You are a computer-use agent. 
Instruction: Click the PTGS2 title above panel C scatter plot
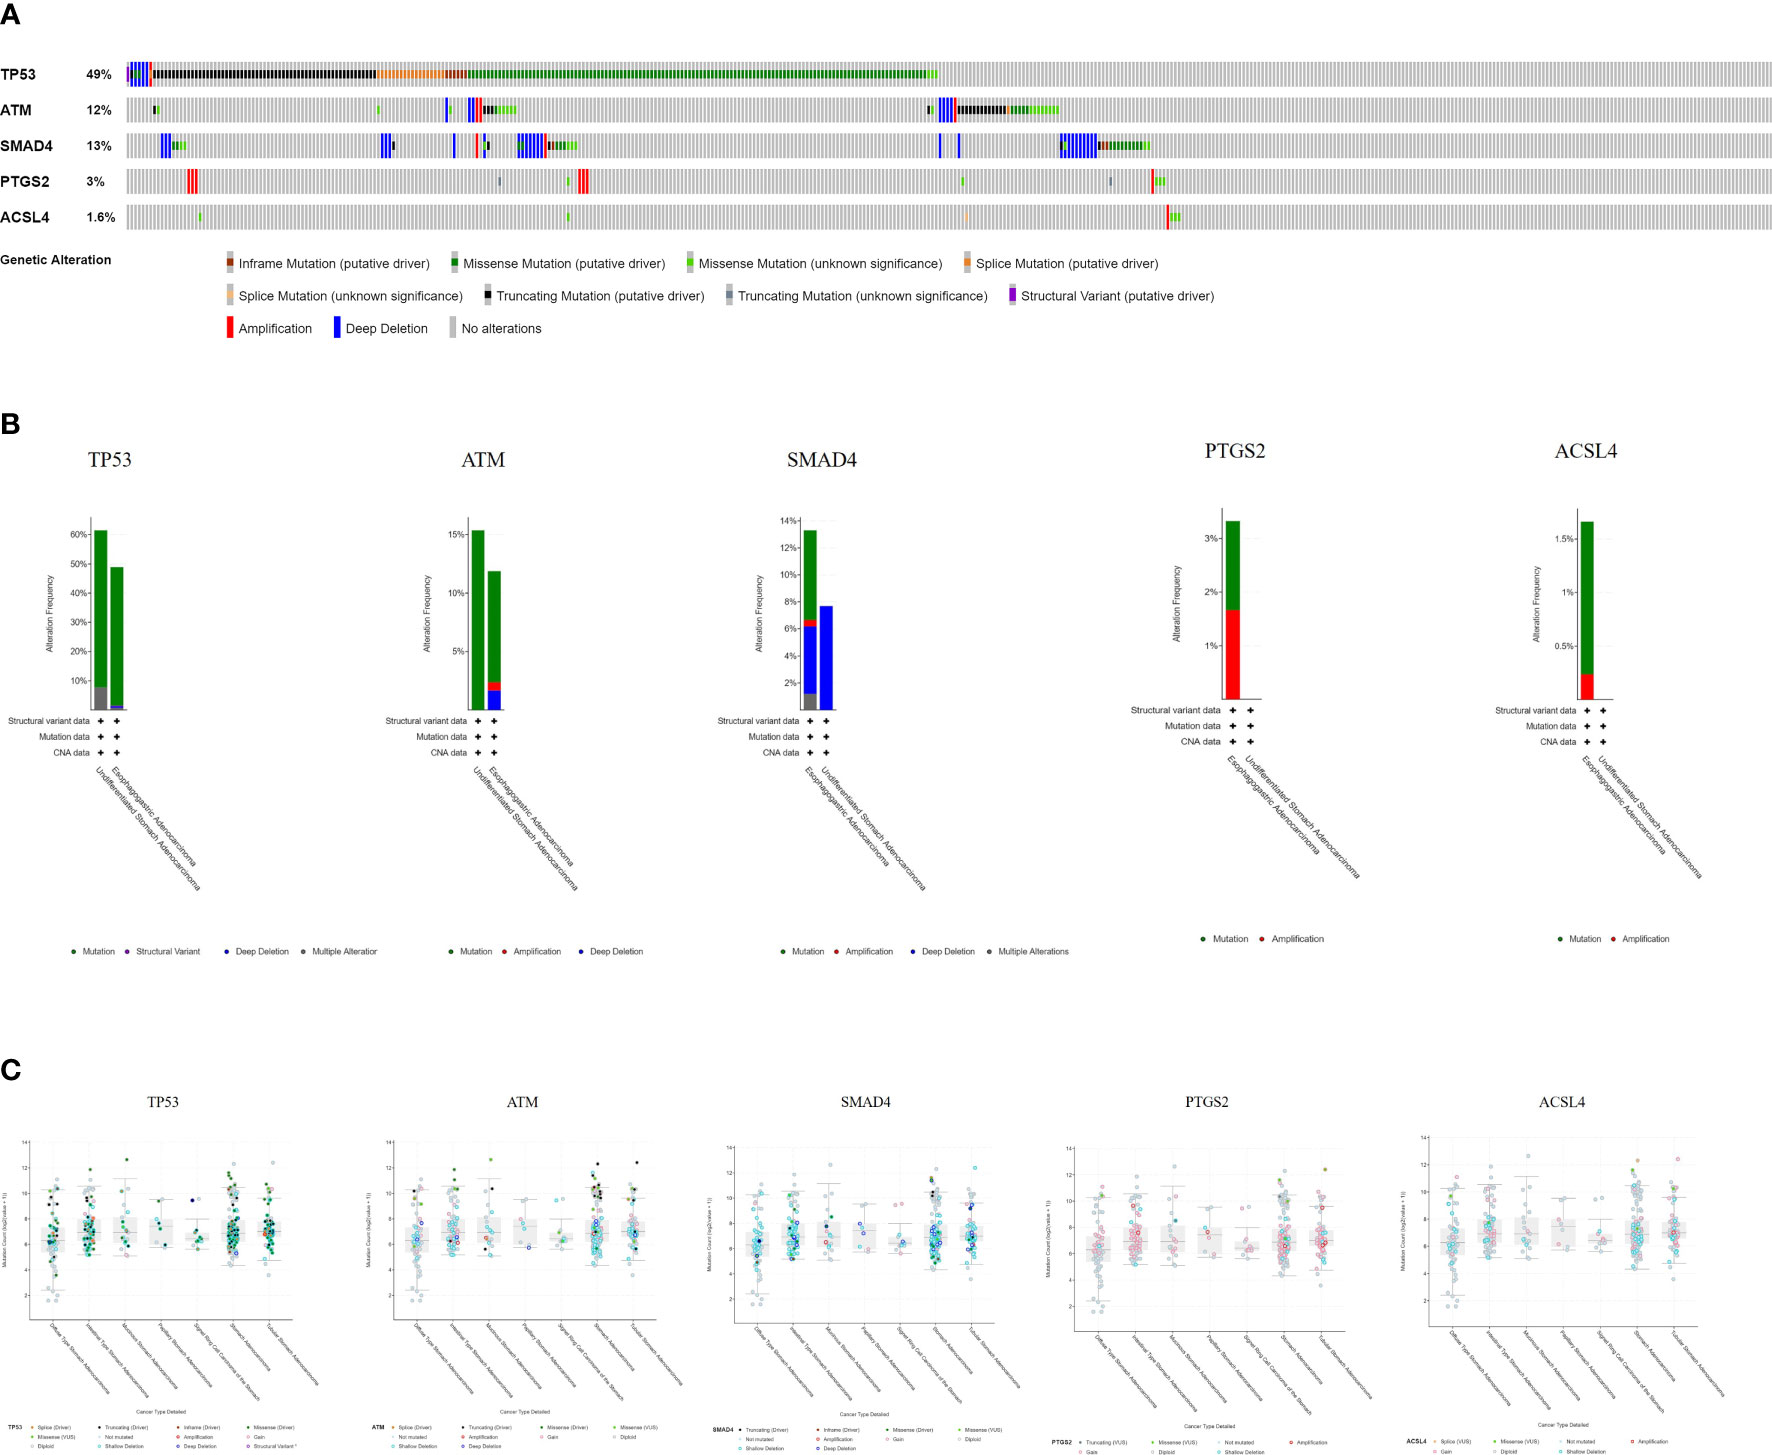pyautogui.click(x=1207, y=1102)
